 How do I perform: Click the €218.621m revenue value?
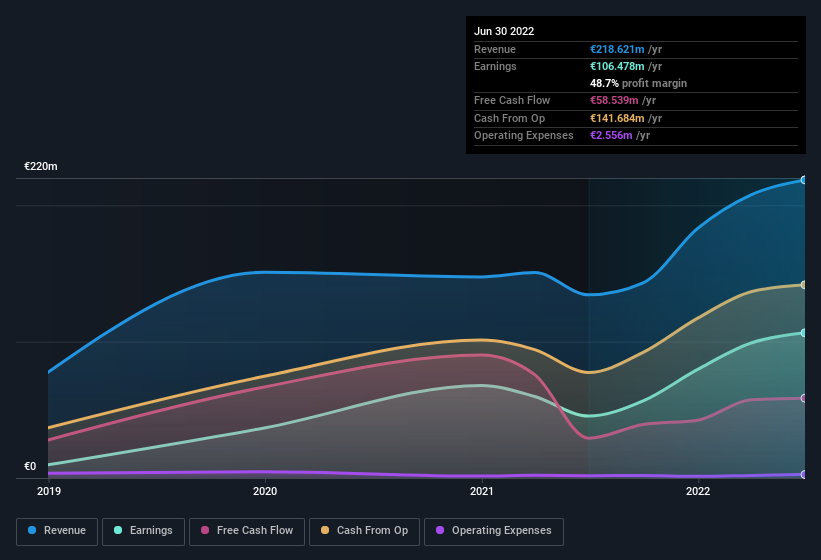coord(617,49)
